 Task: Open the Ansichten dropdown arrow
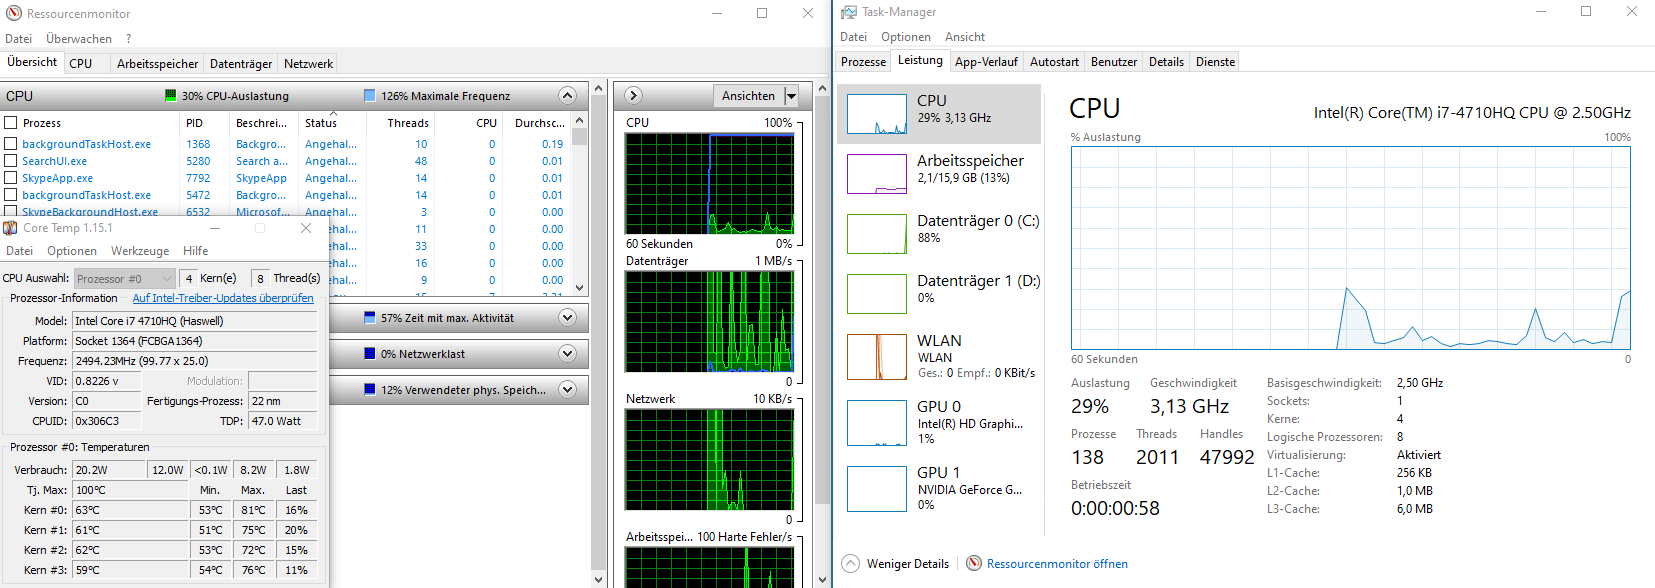[791, 96]
